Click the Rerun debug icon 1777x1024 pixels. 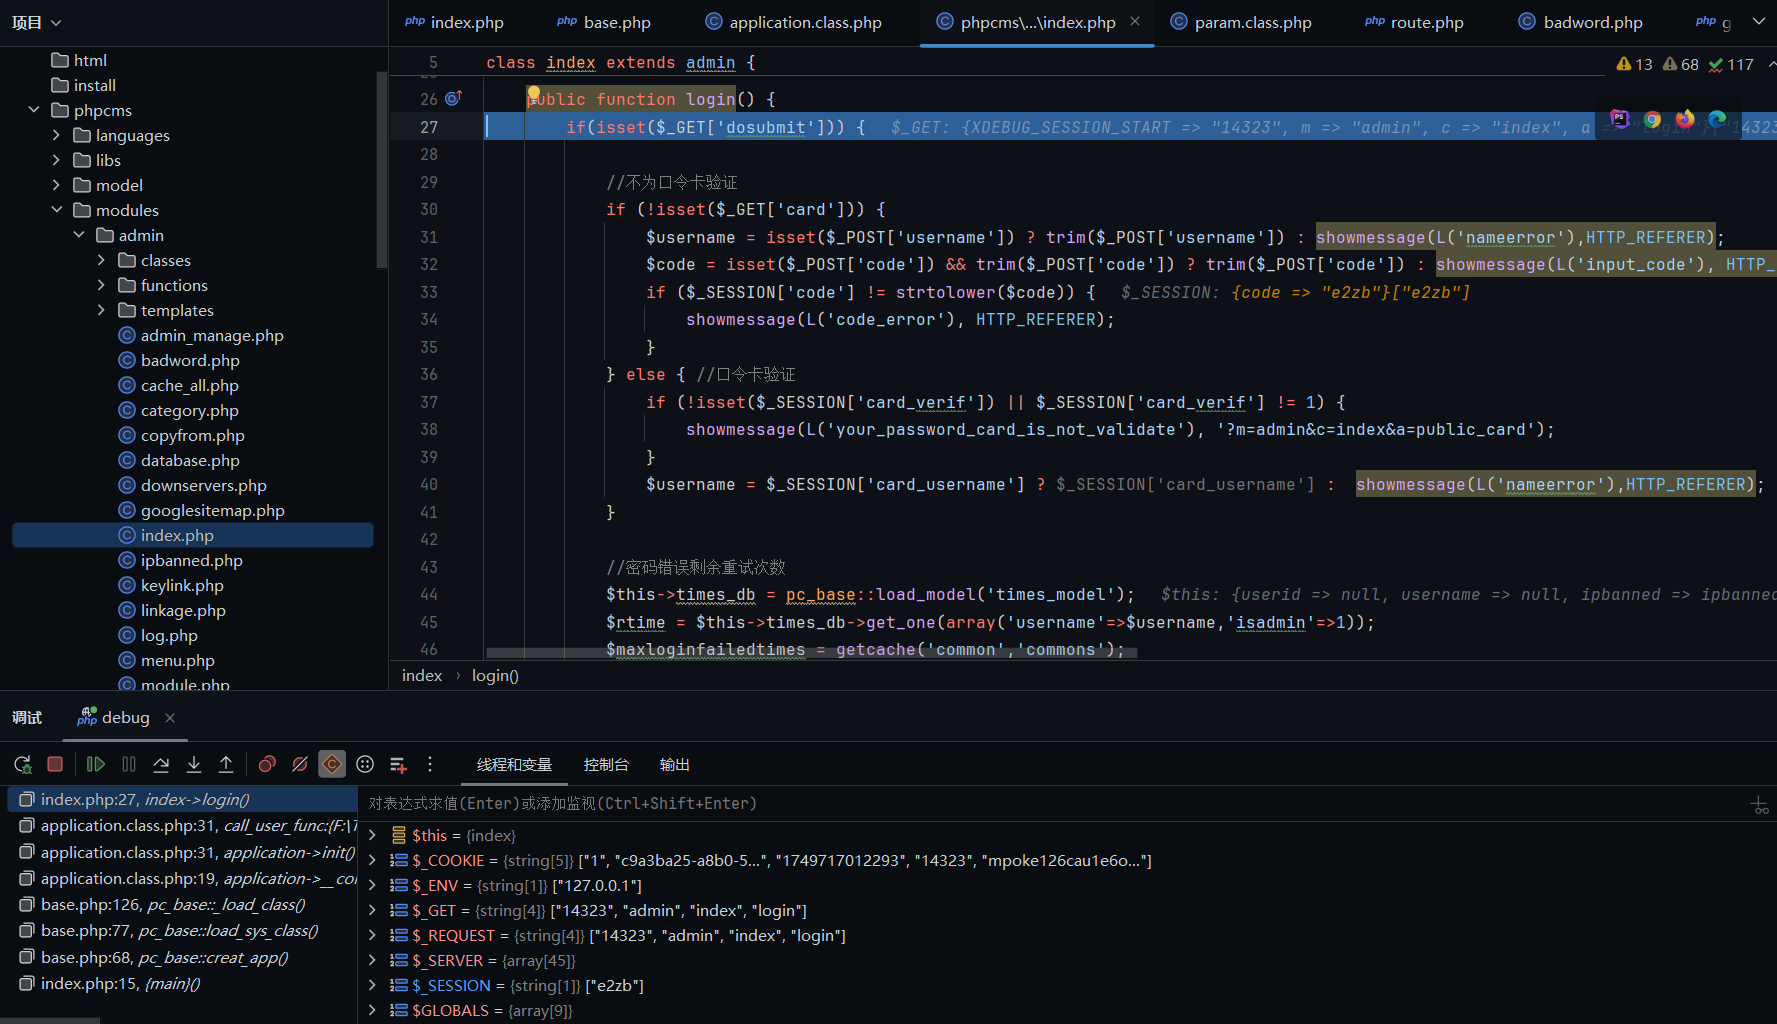coord(22,765)
